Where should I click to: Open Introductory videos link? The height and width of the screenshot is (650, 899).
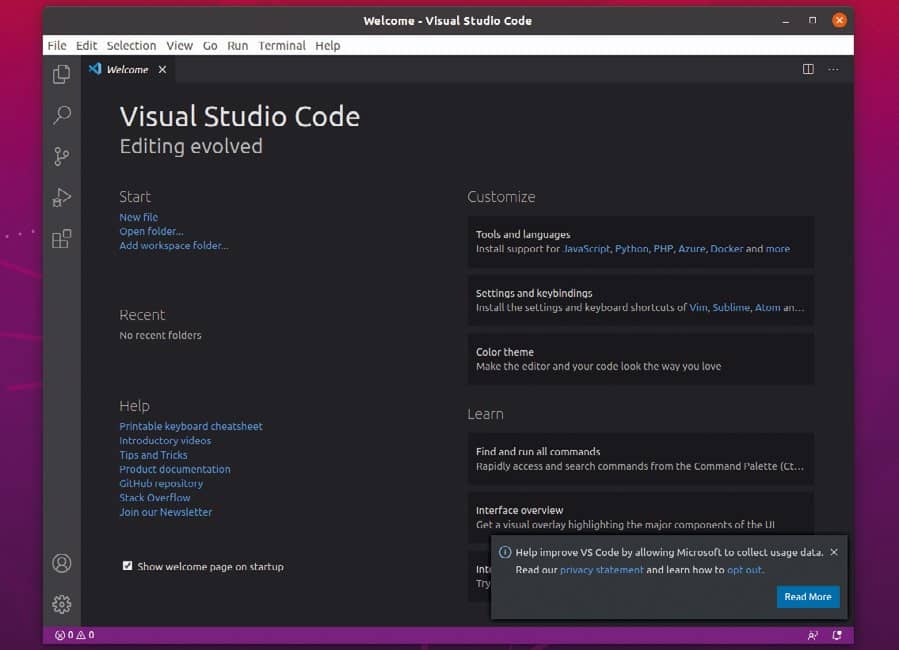pos(165,440)
